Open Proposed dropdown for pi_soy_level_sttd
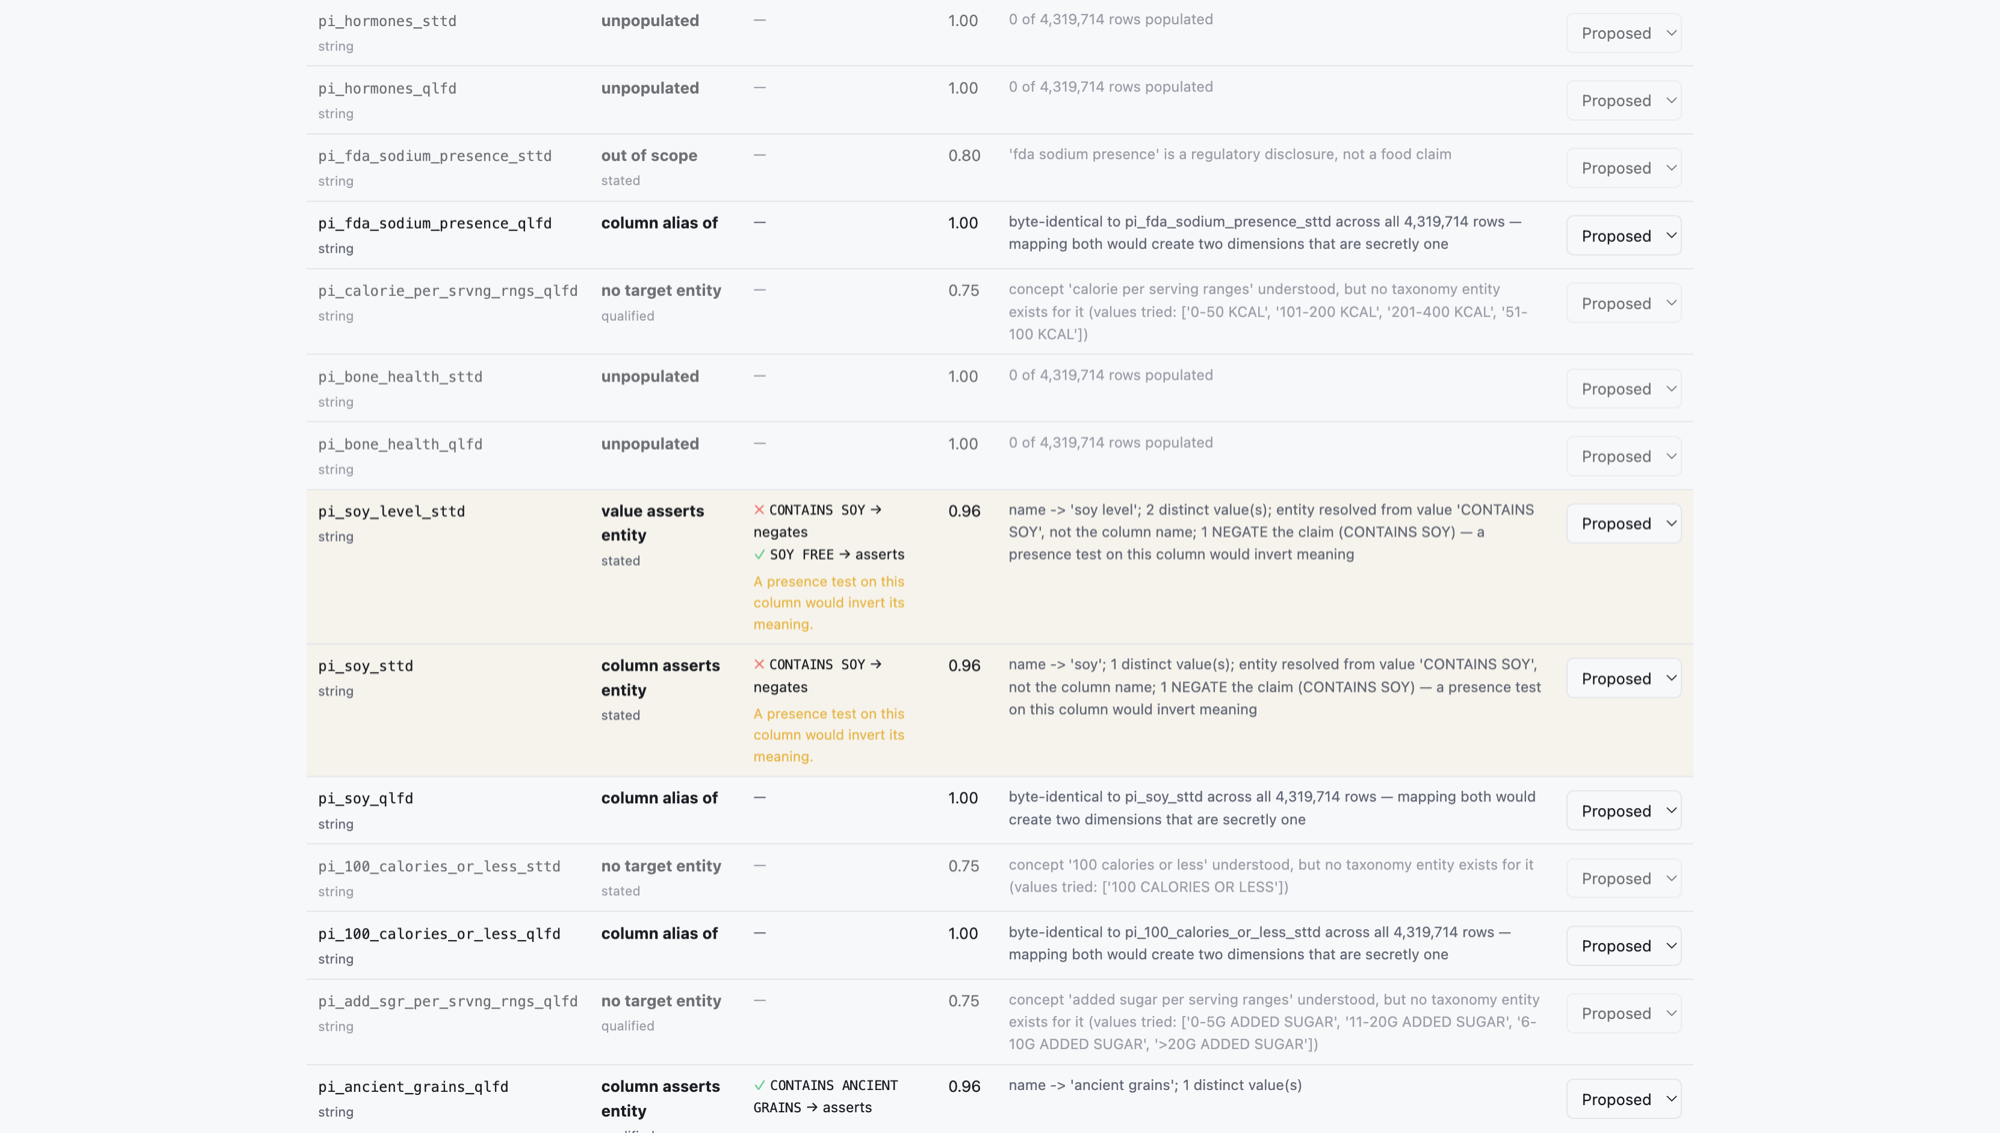The width and height of the screenshot is (2000, 1133). pyautogui.click(x=1623, y=524)
